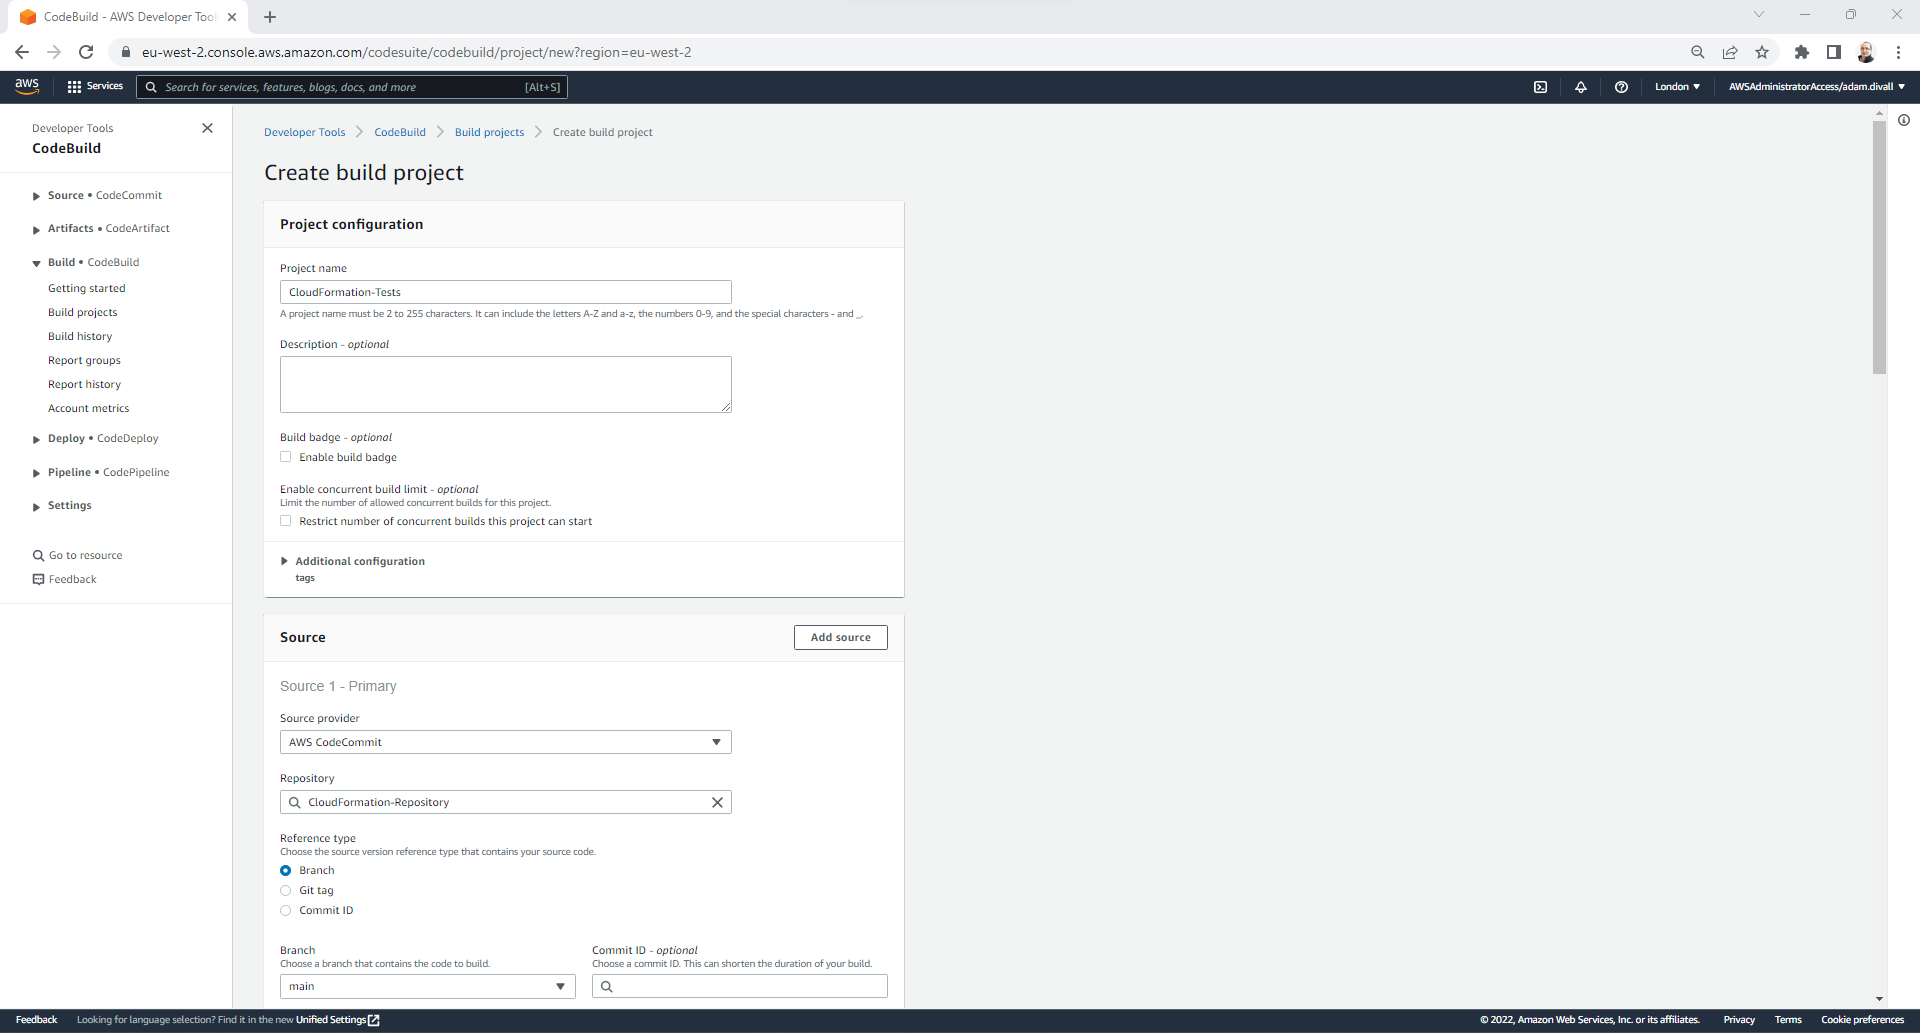1920x1033 pixels.
Task: Click the Go to resource search icon
Action: [x=38, y=555]
